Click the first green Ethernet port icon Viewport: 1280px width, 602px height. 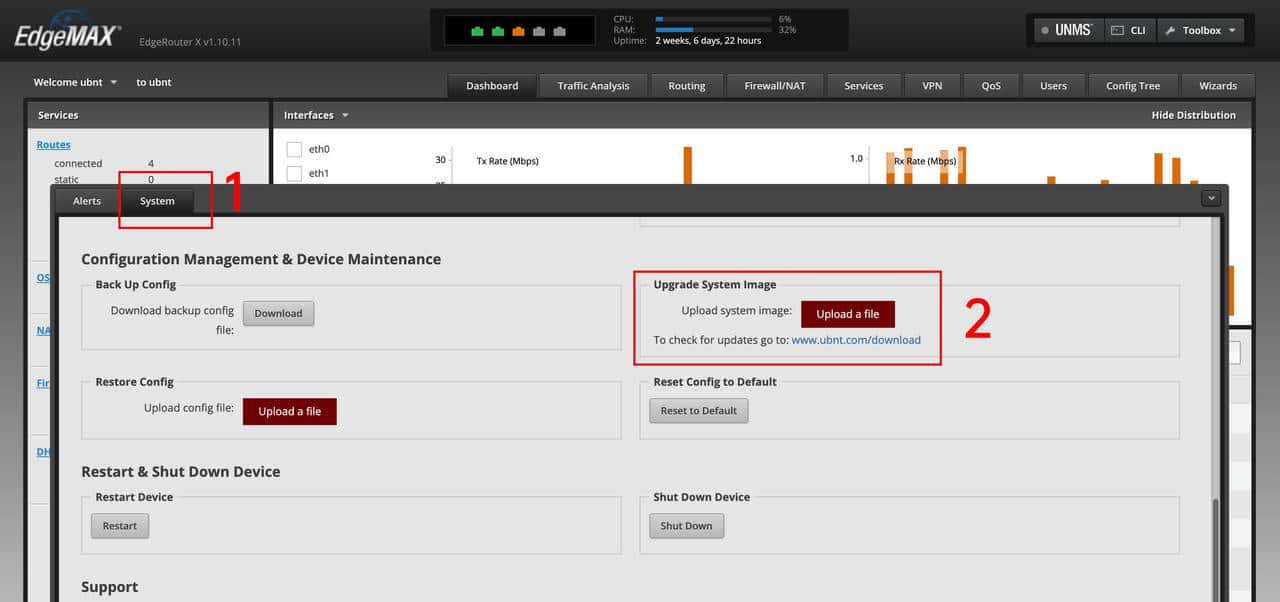pos(477,31)
